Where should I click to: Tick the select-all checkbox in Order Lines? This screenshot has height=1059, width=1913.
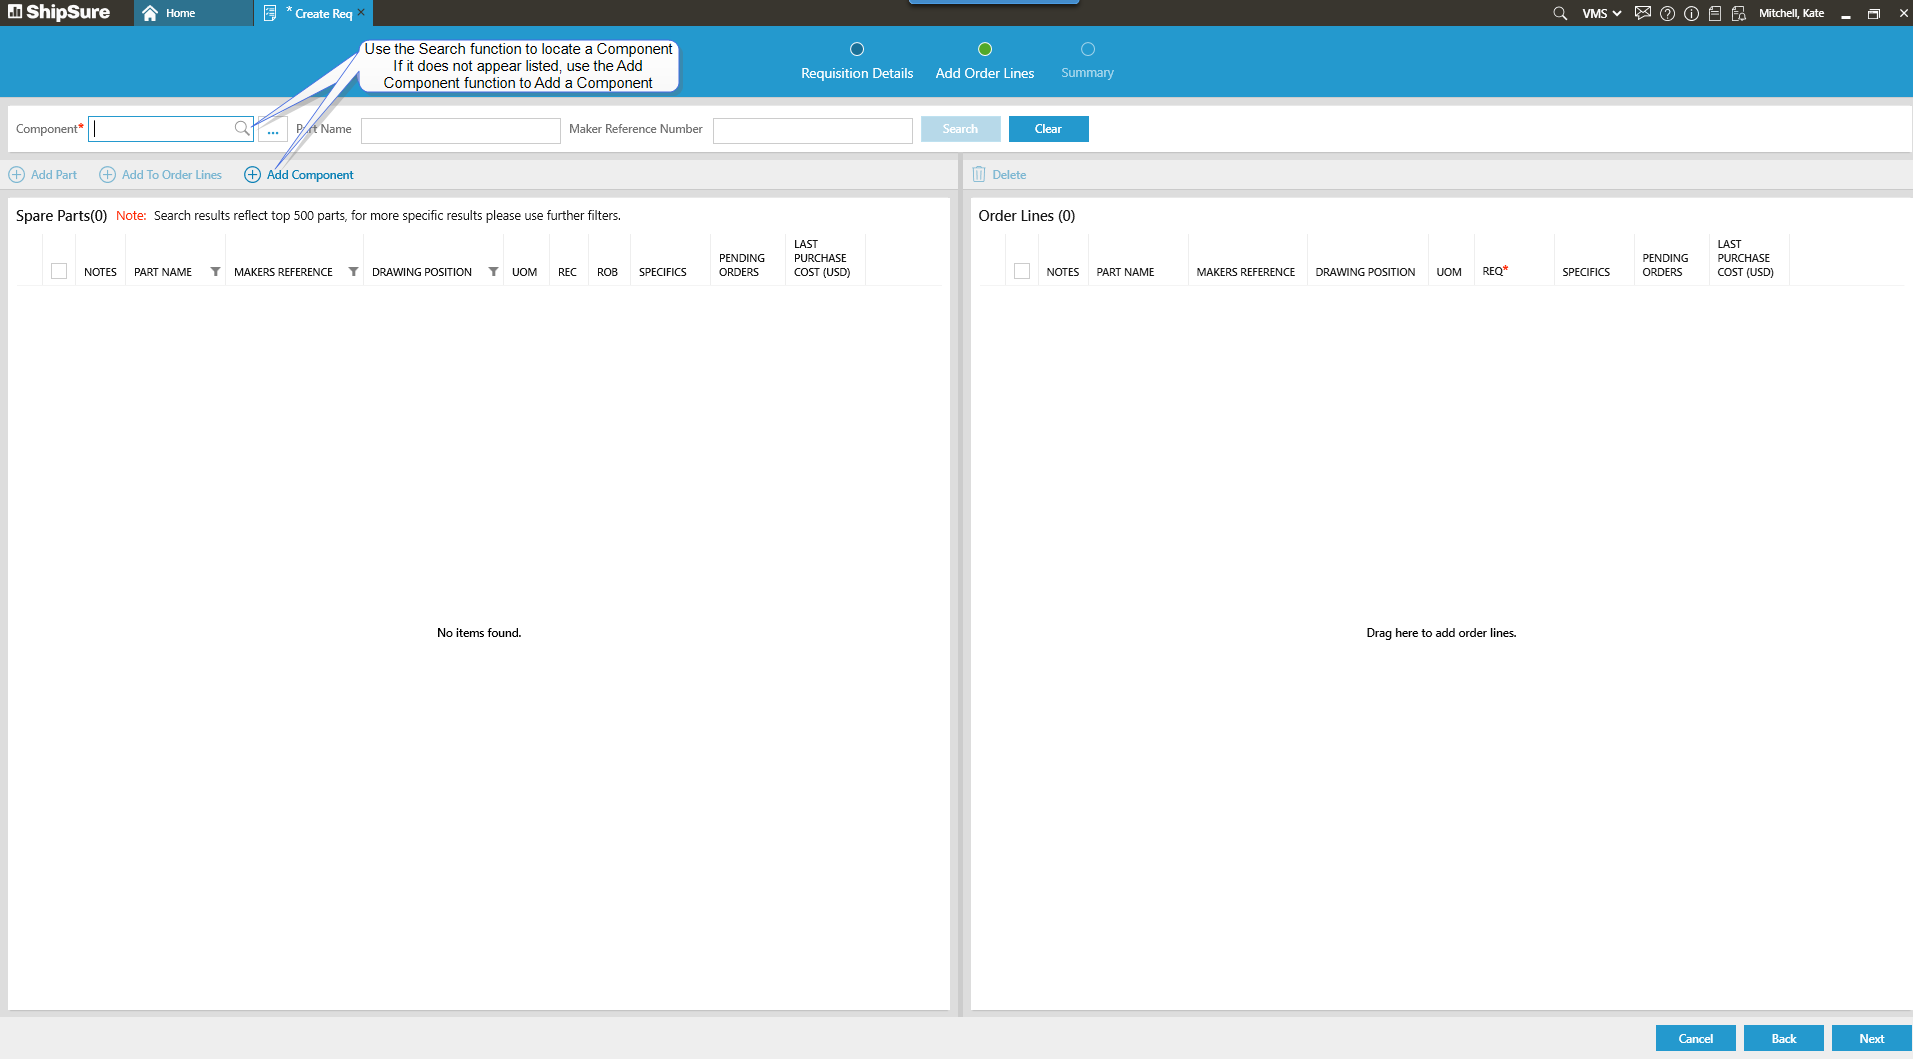pos(1021,271)
